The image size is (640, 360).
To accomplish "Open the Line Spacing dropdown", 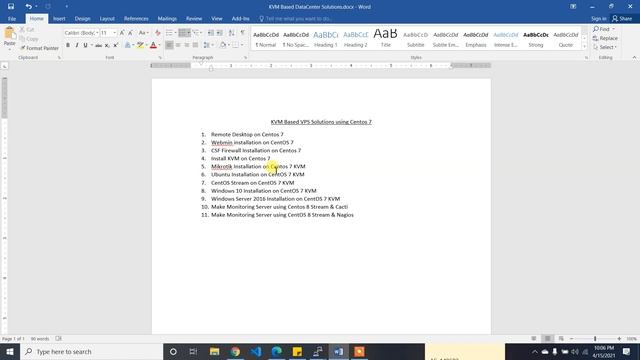I will [x=208, y=45].
